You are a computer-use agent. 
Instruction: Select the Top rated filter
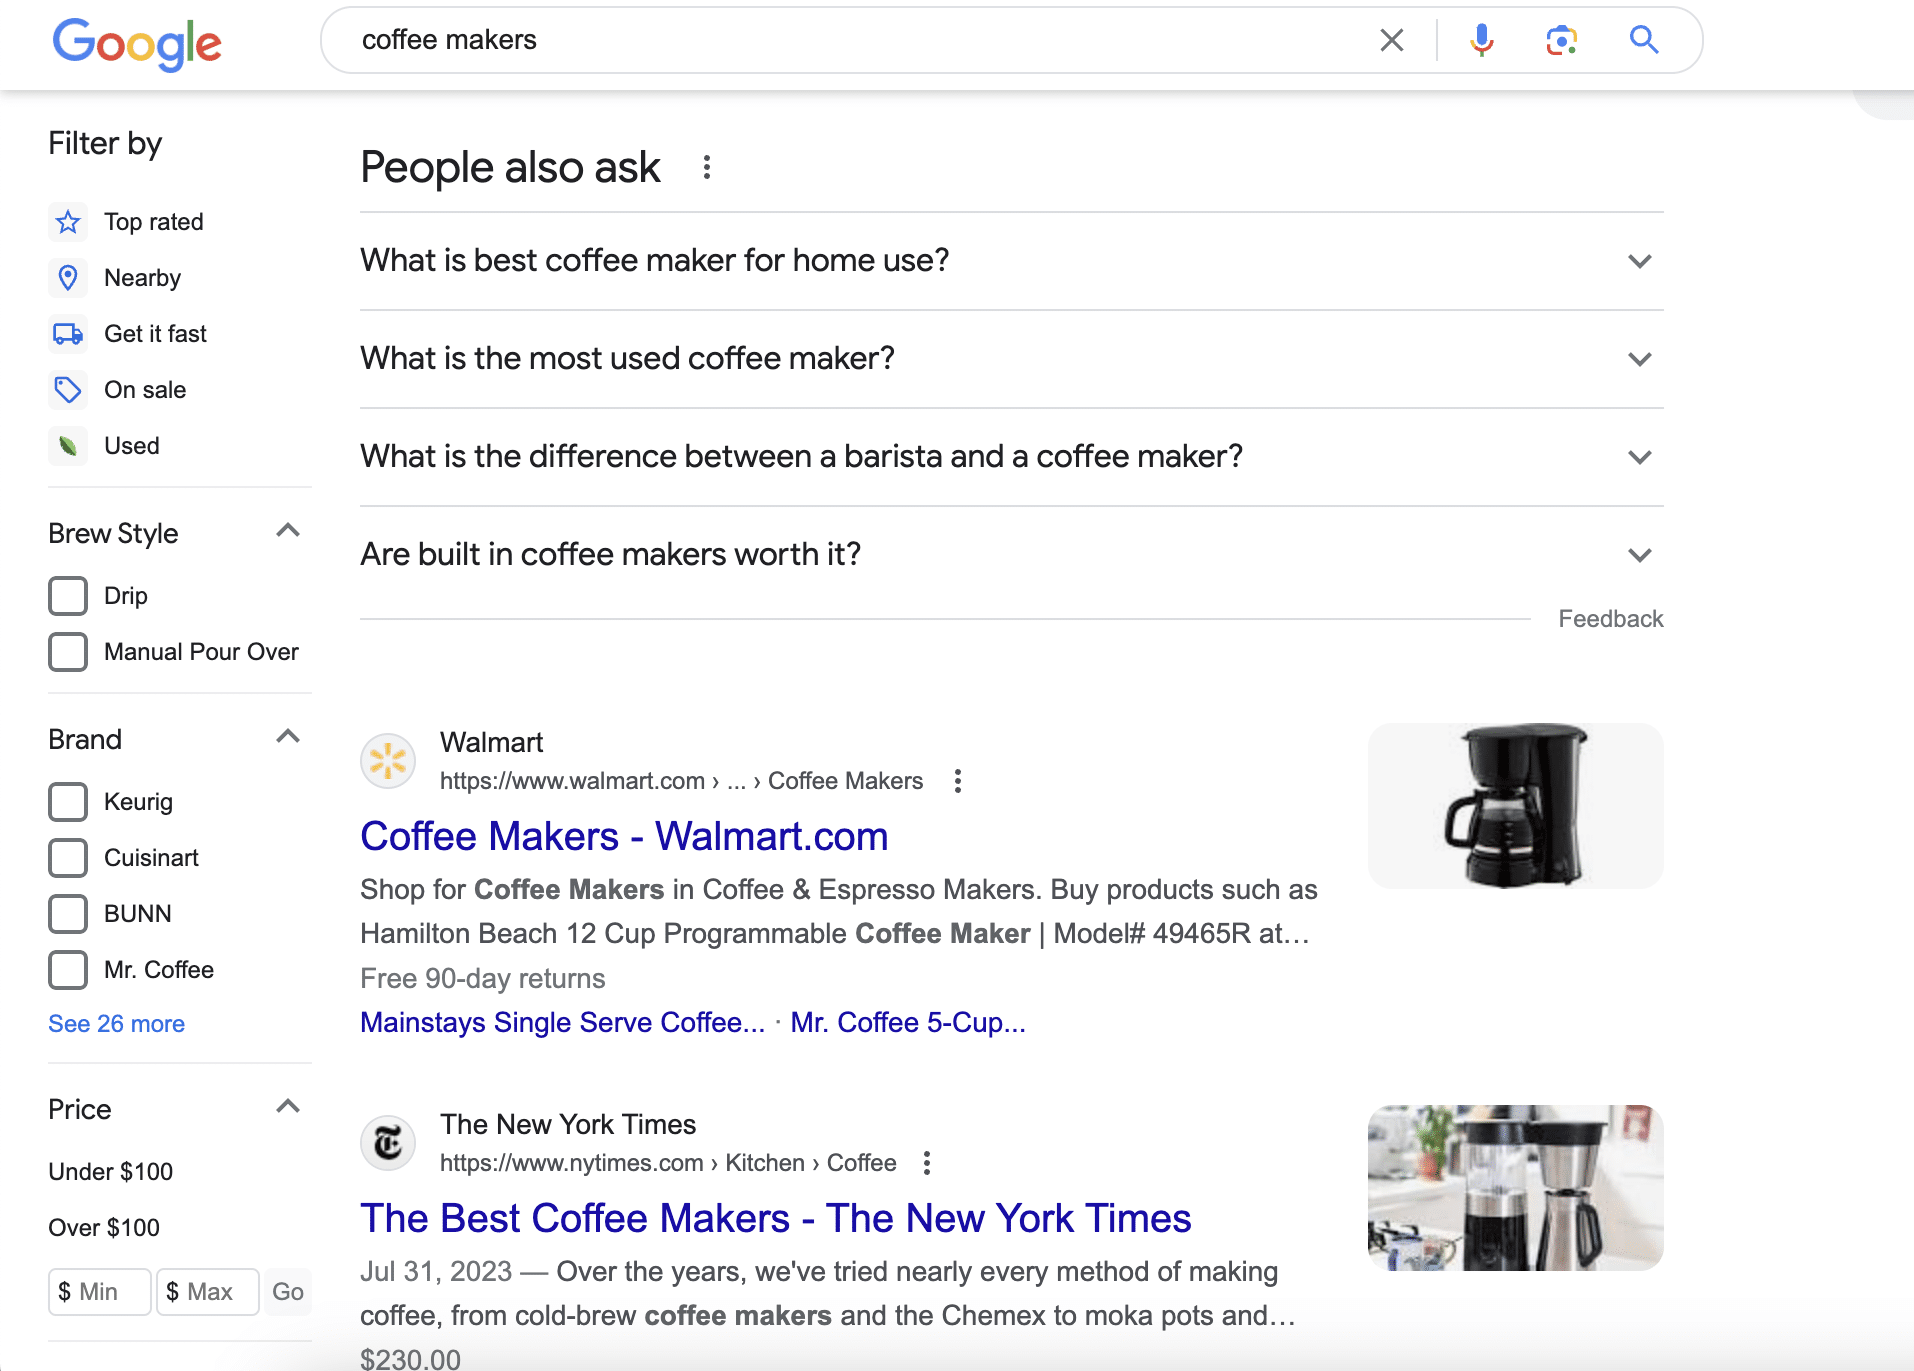pos(153,222)
